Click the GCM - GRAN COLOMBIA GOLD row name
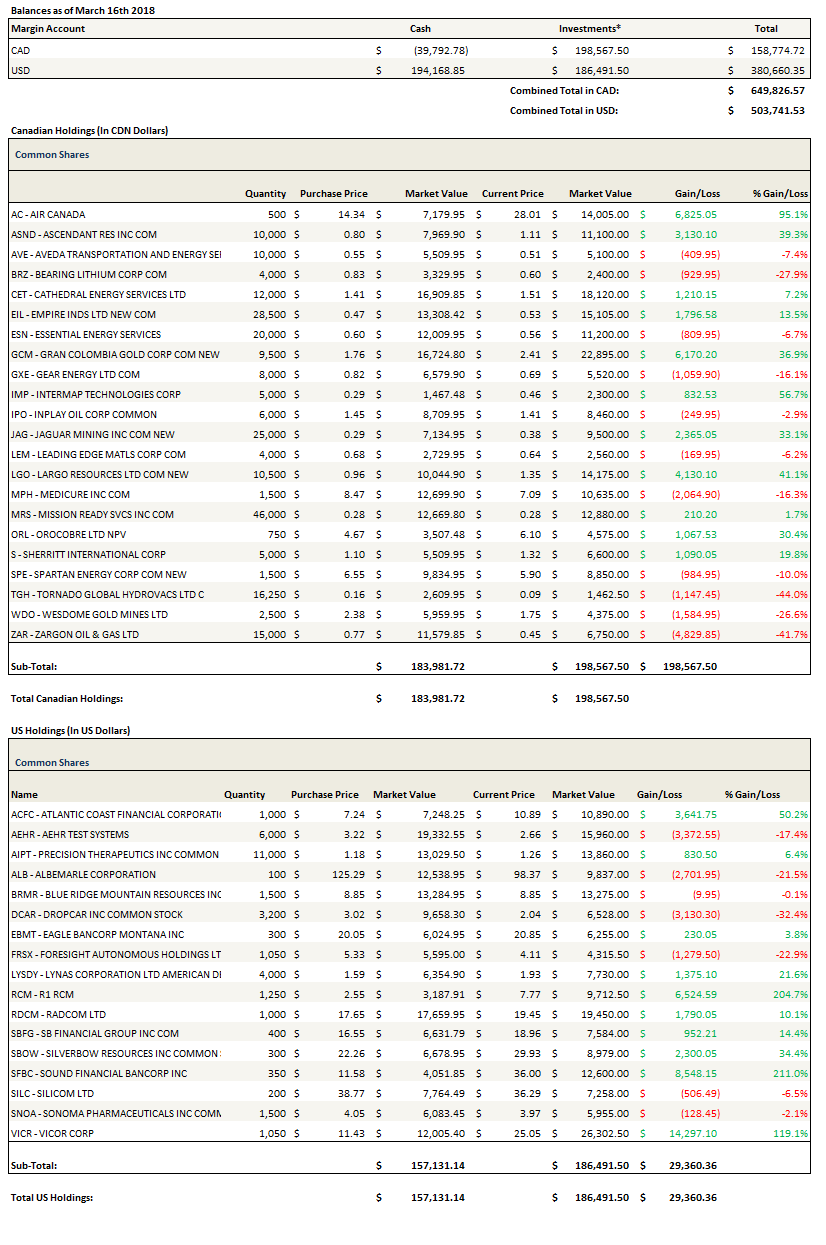Viewport: 826px width, 1245px height. (x=100, y=354)
